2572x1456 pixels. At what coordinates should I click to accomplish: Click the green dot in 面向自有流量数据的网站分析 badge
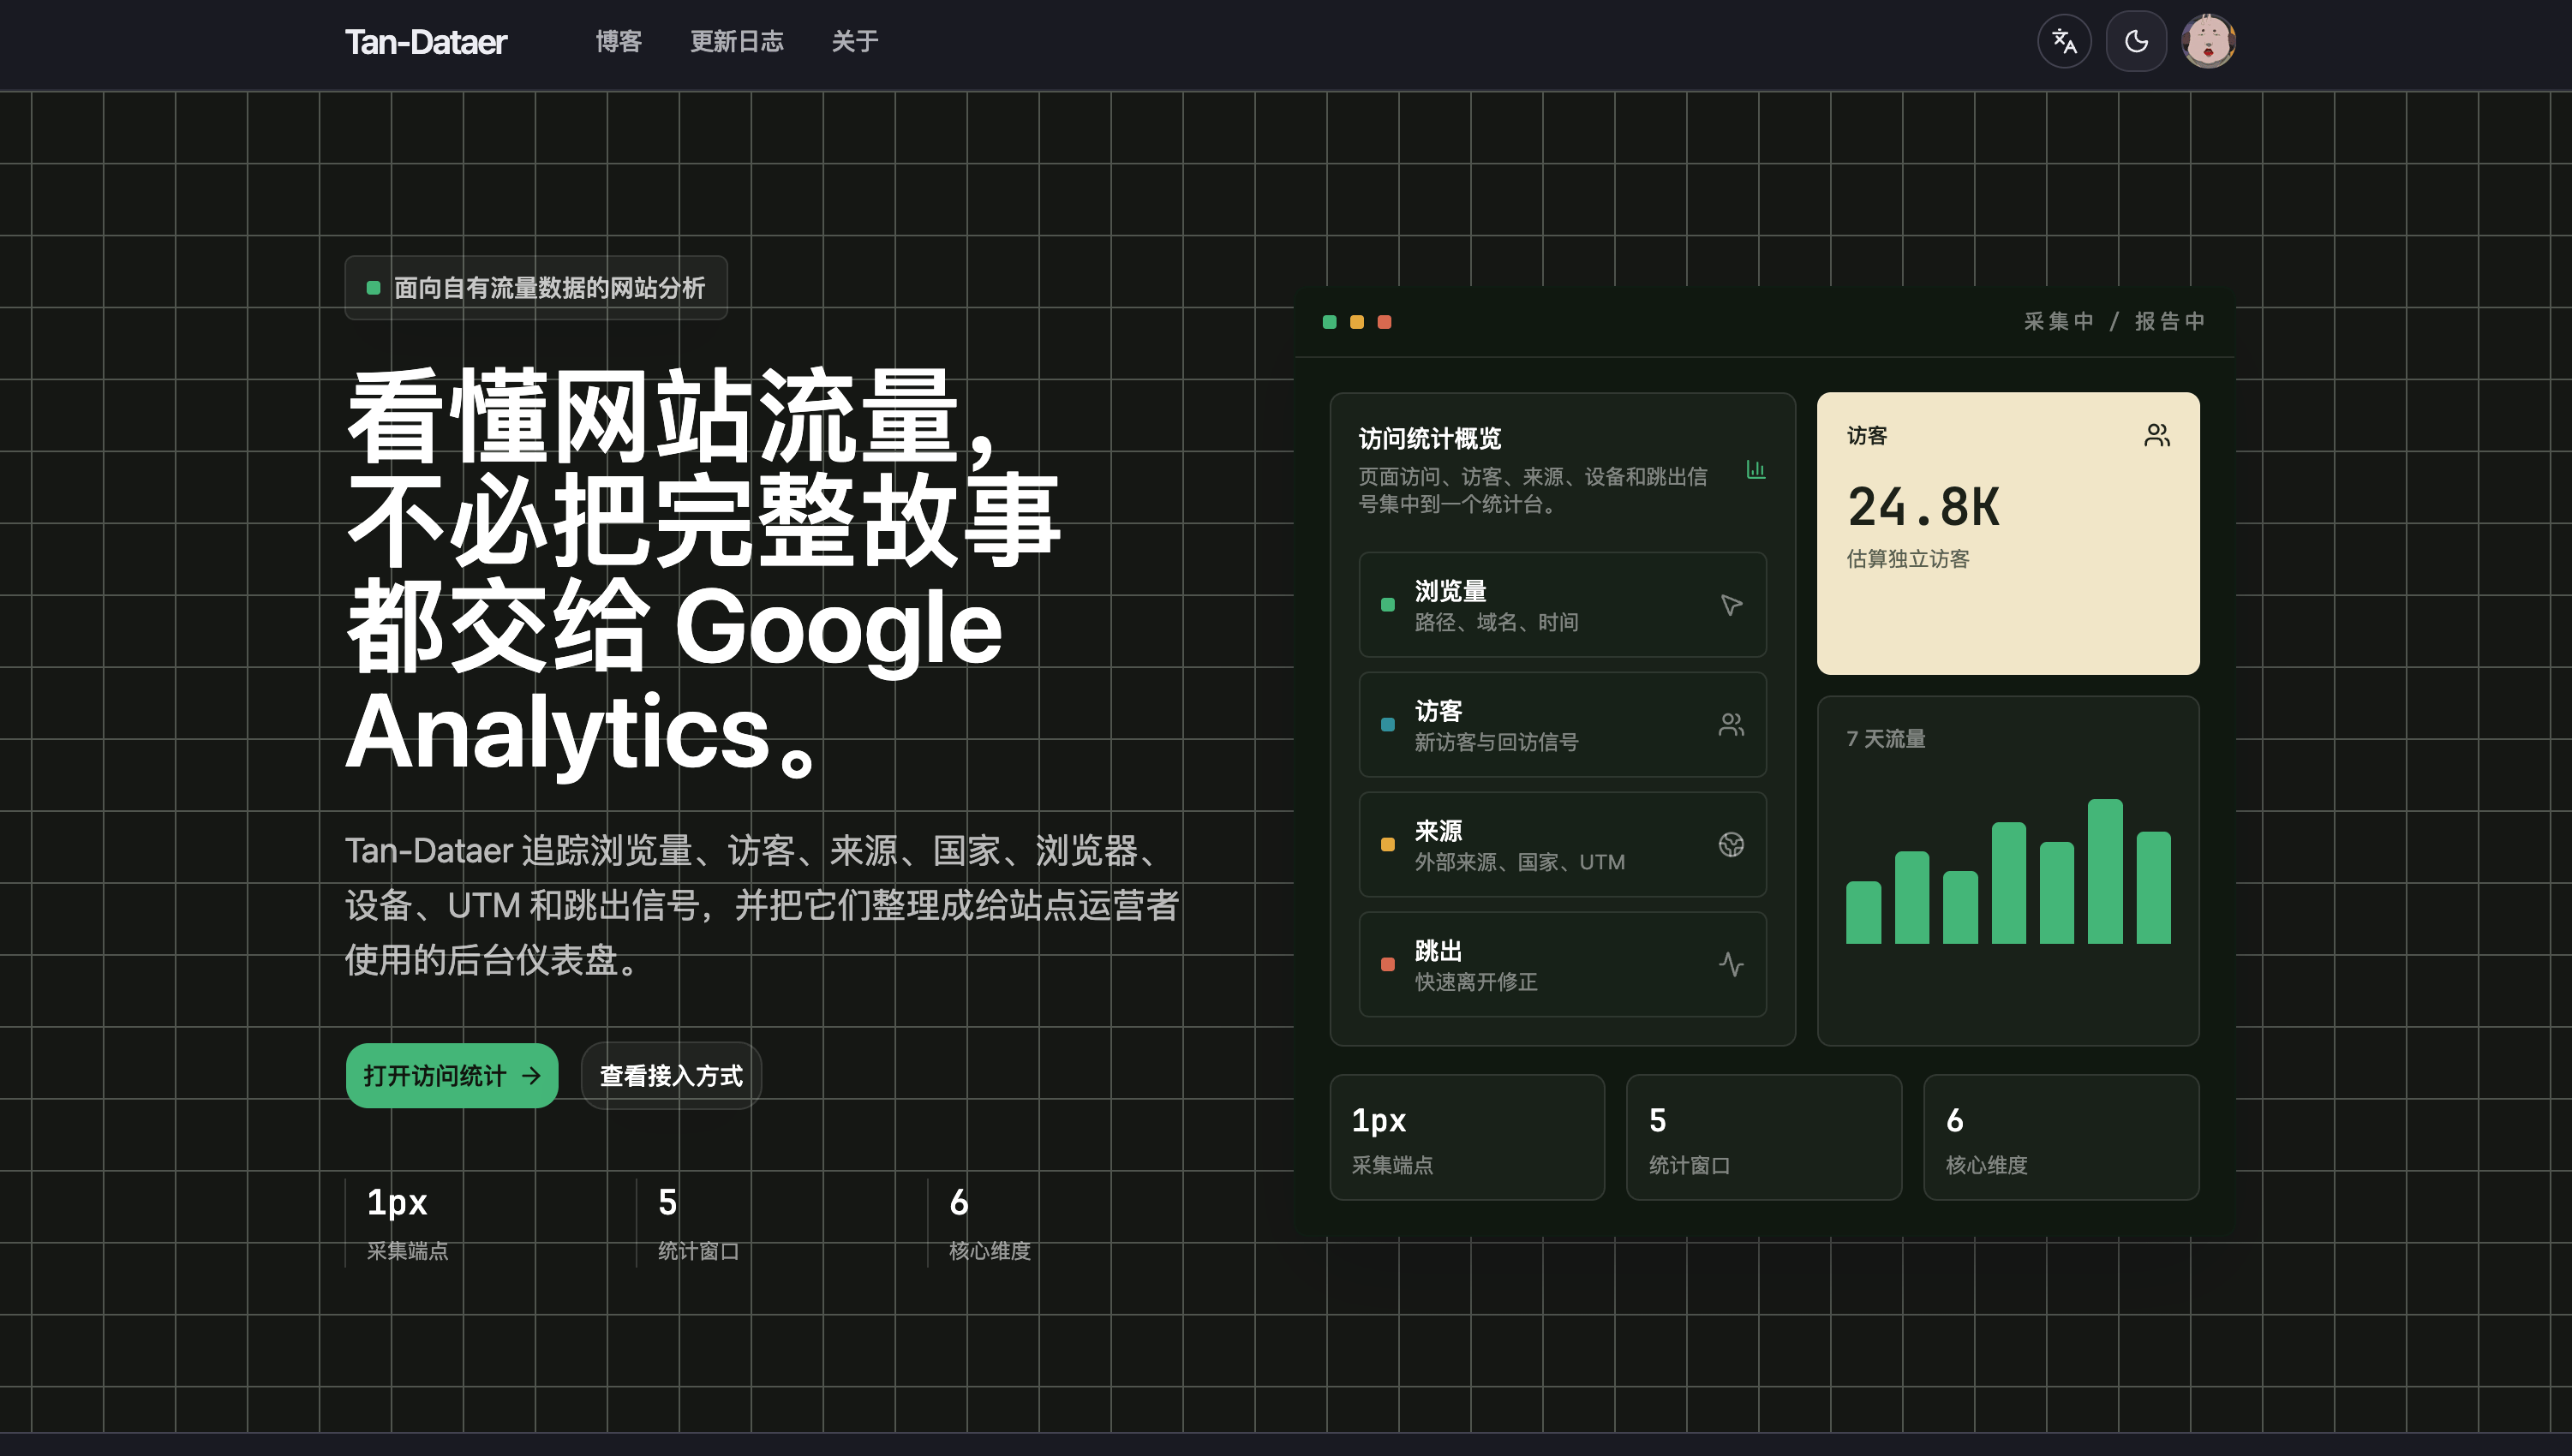coord(373,288)
